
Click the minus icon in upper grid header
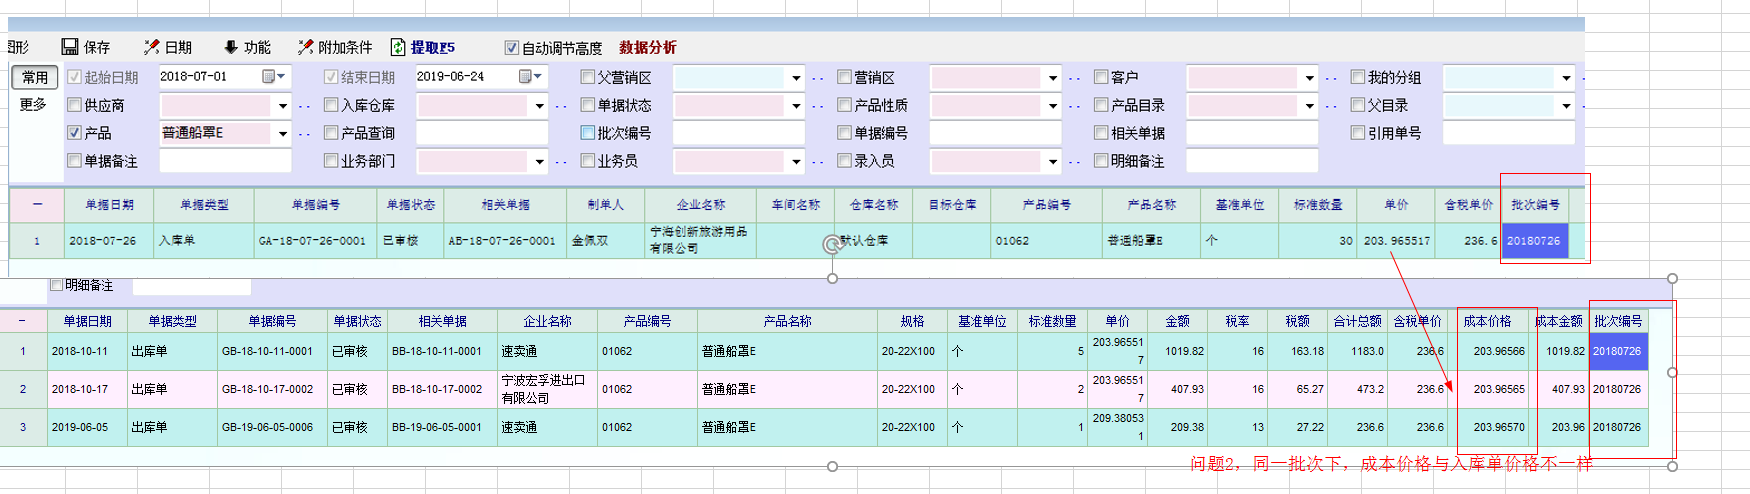37,204
